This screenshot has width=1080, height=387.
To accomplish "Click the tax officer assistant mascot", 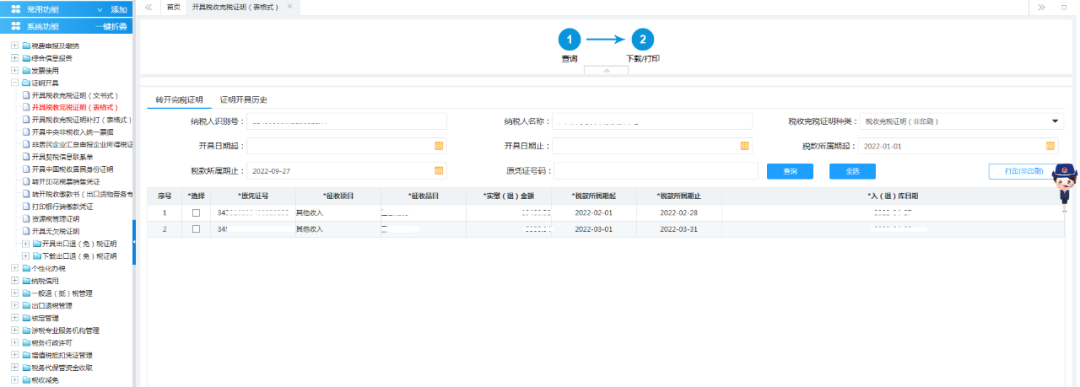I will 1066,184.
